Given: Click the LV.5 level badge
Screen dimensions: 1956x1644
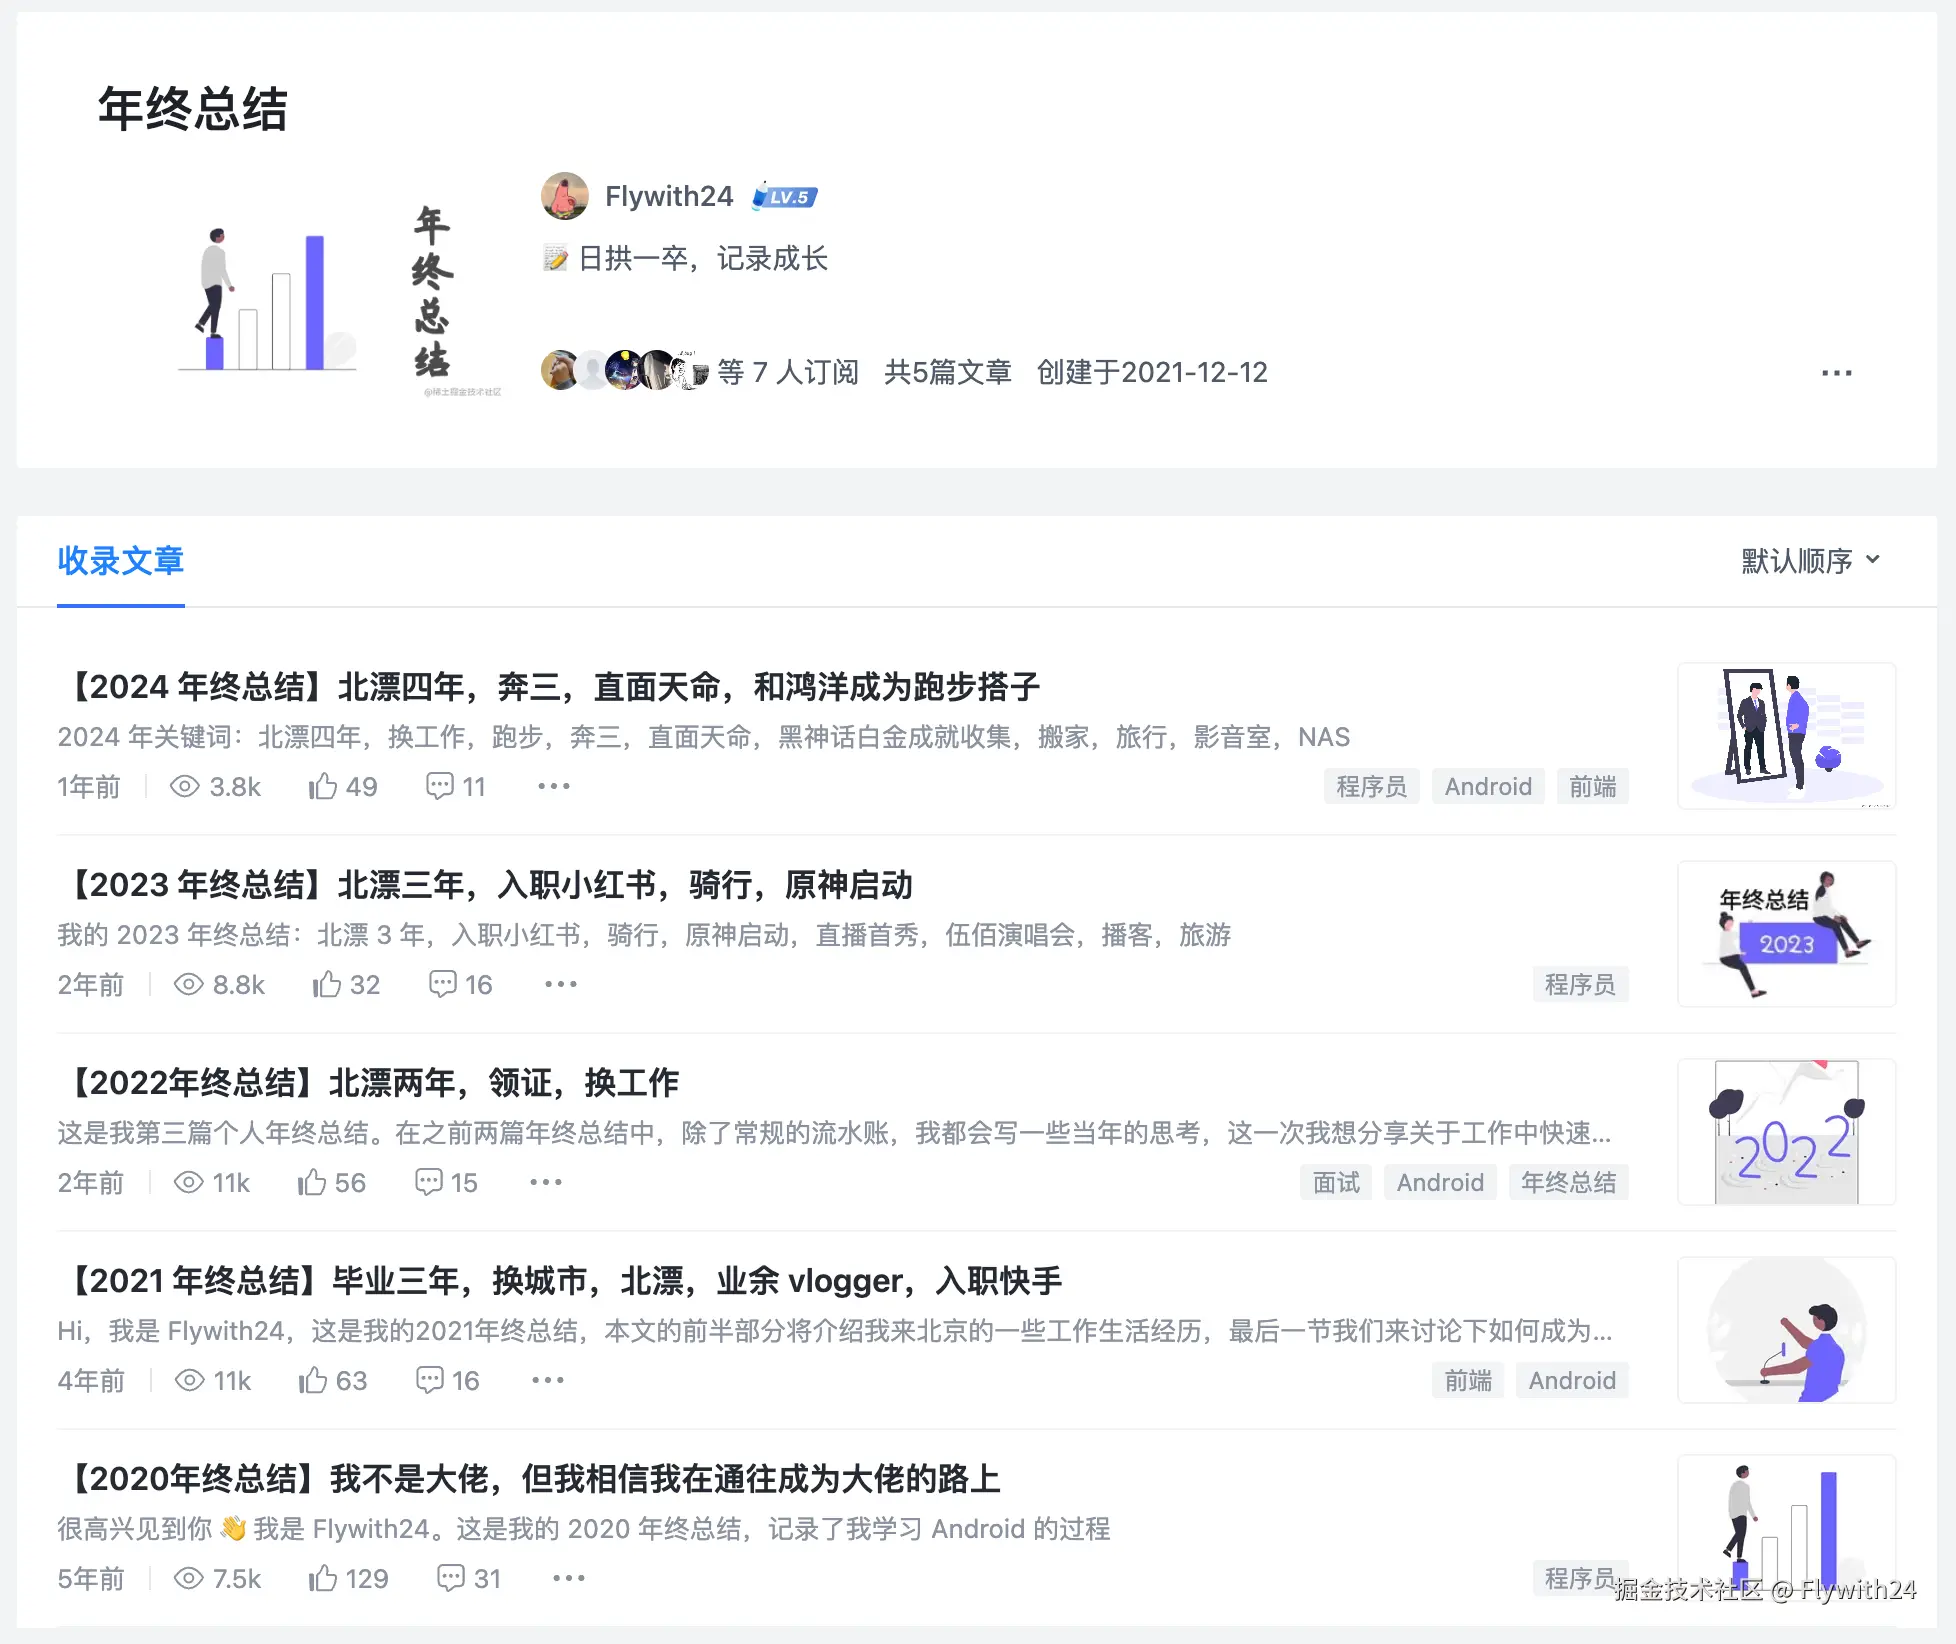Looking at the screenshot, I should pos(785,197).
